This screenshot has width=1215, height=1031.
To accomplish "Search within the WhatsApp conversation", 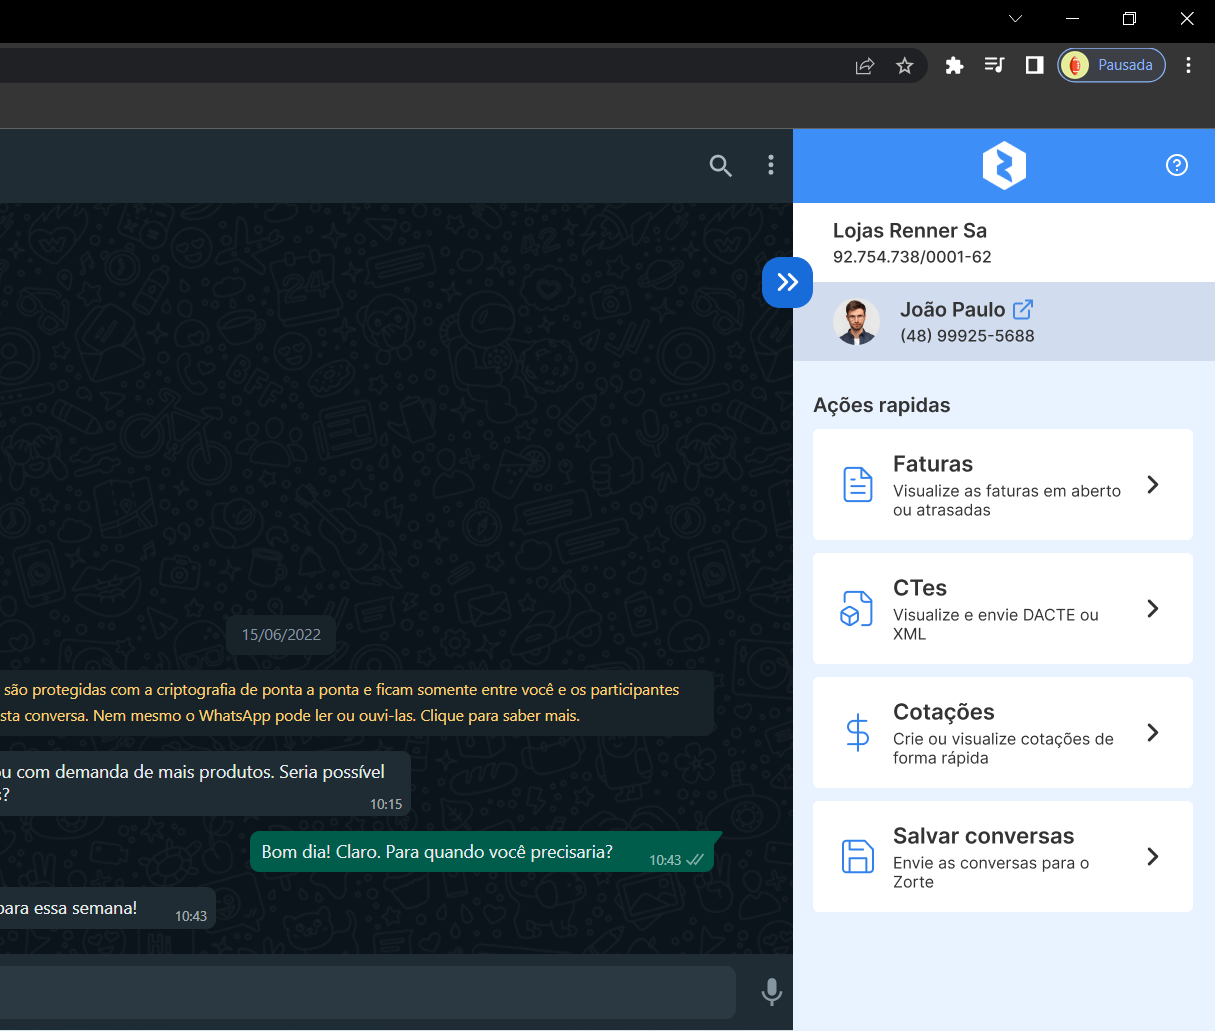I will pos(720,166).
